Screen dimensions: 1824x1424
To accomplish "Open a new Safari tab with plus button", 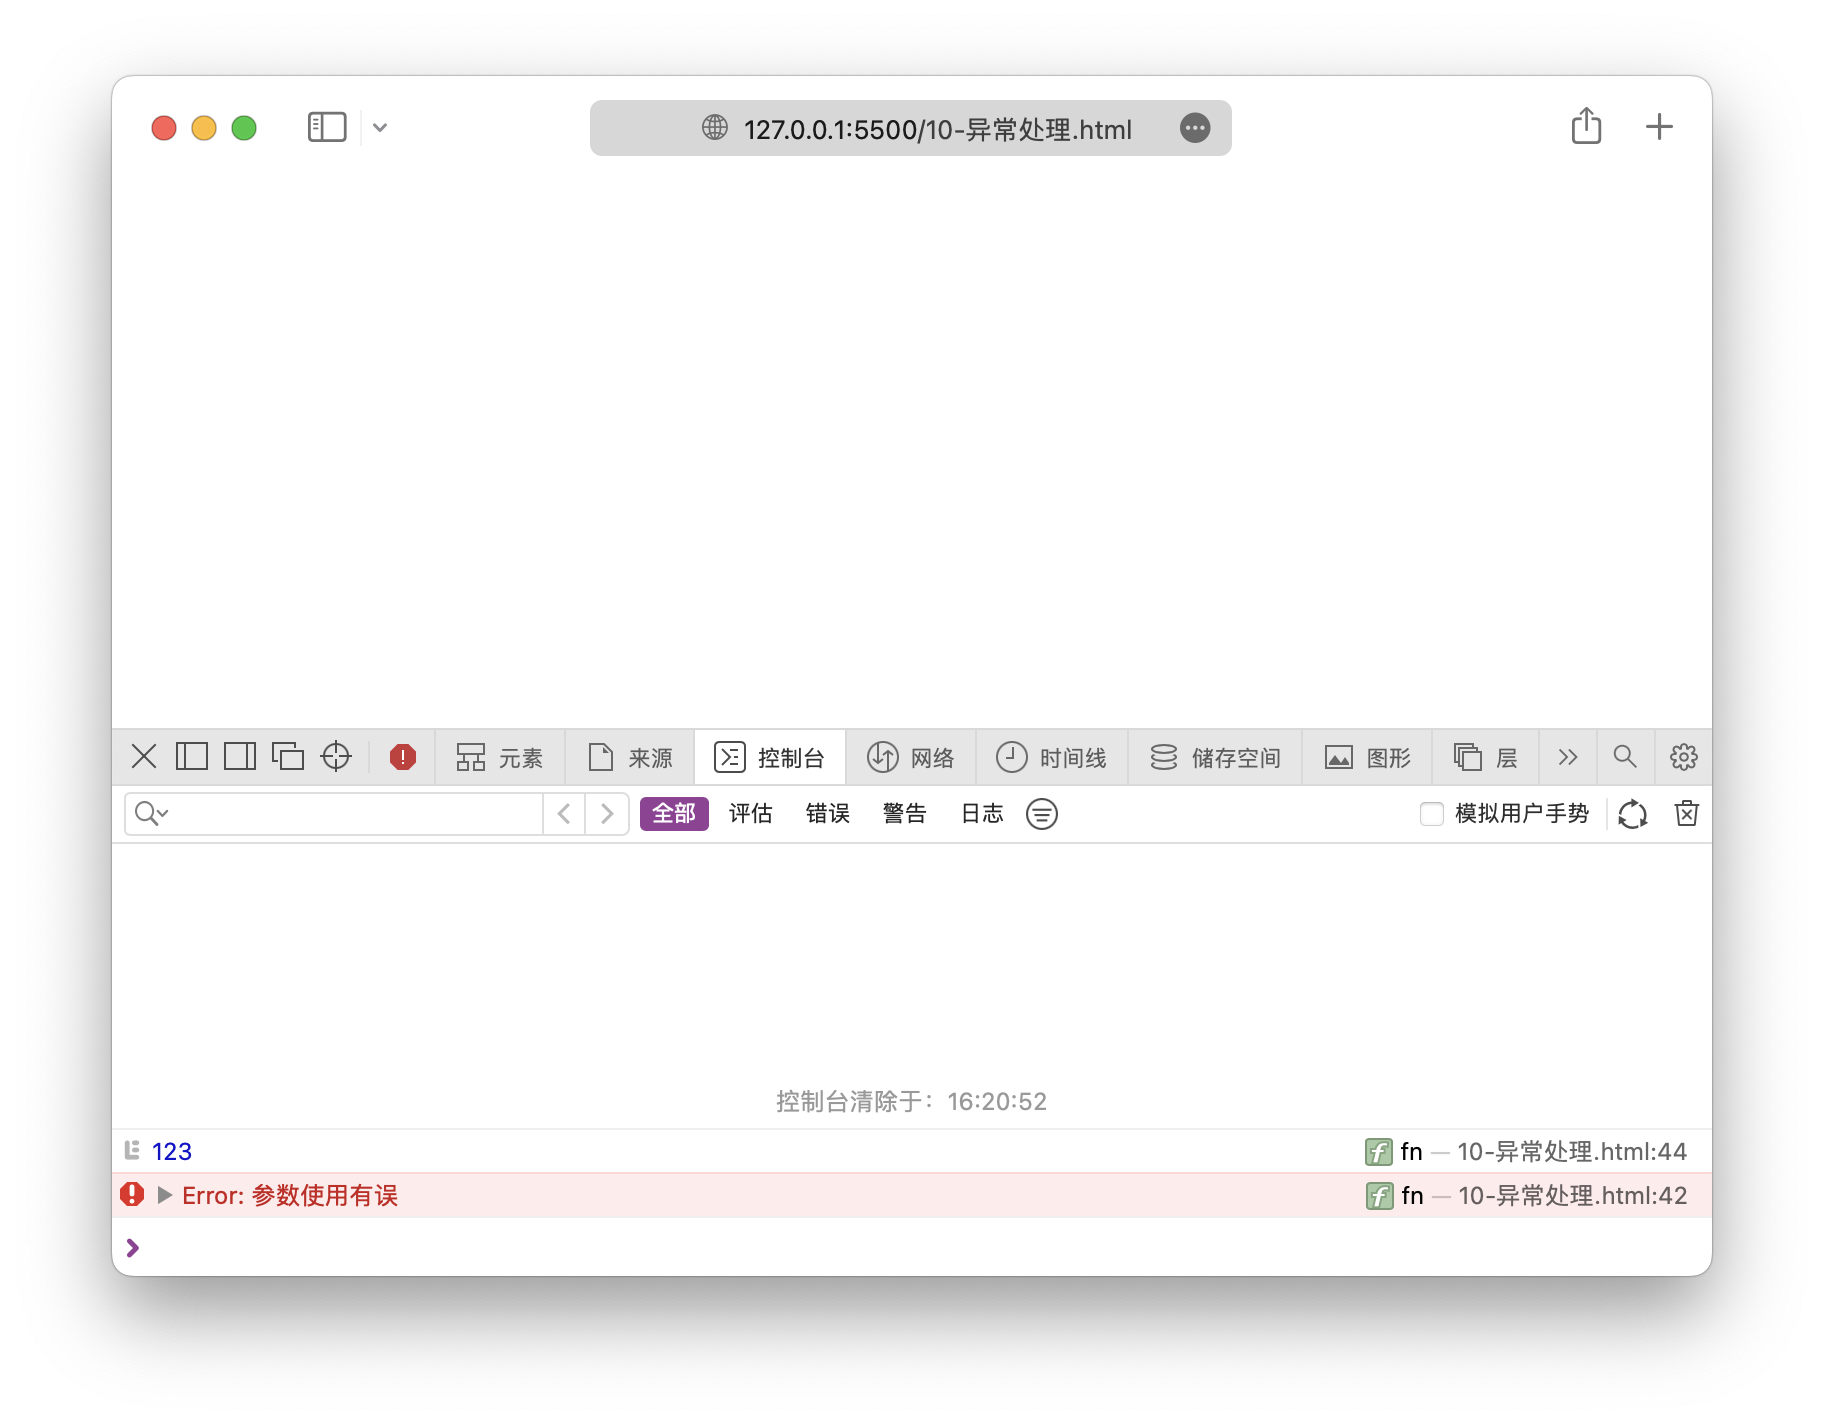I will tap(1659, 126).
